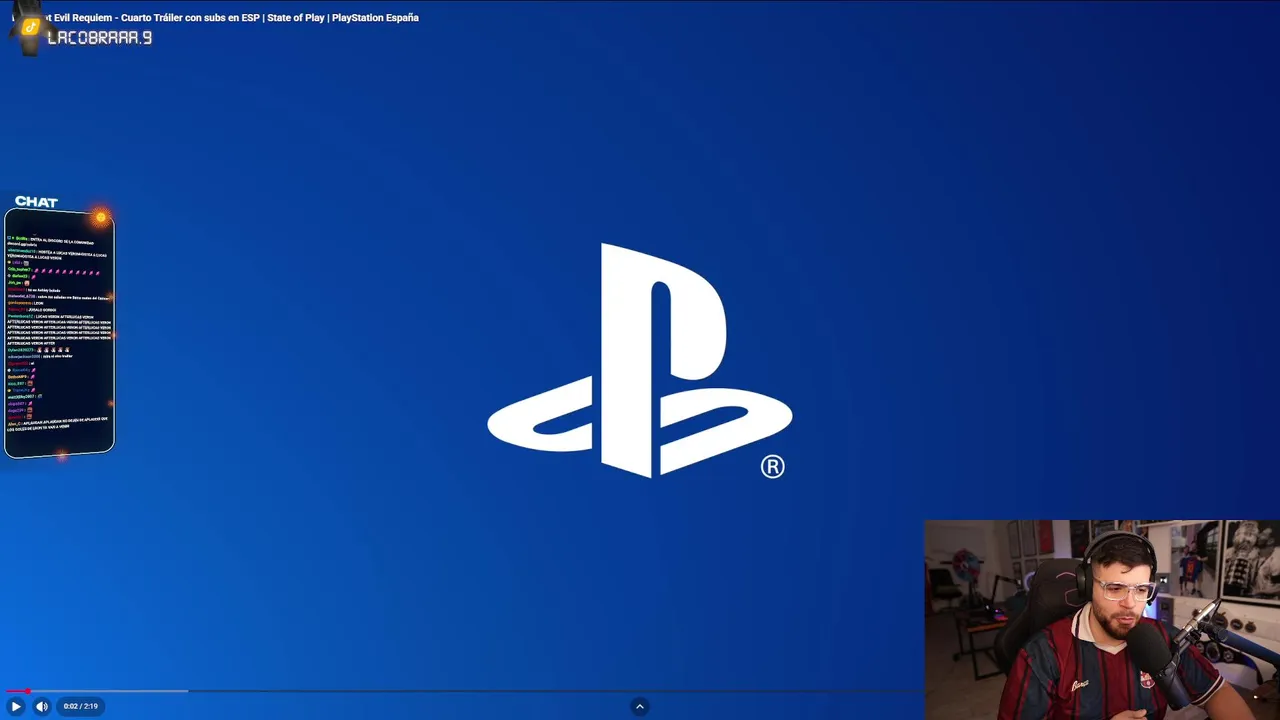Open the video title link at top
Viewport: 1280px width, 720px height.
[x=215, y=17]
